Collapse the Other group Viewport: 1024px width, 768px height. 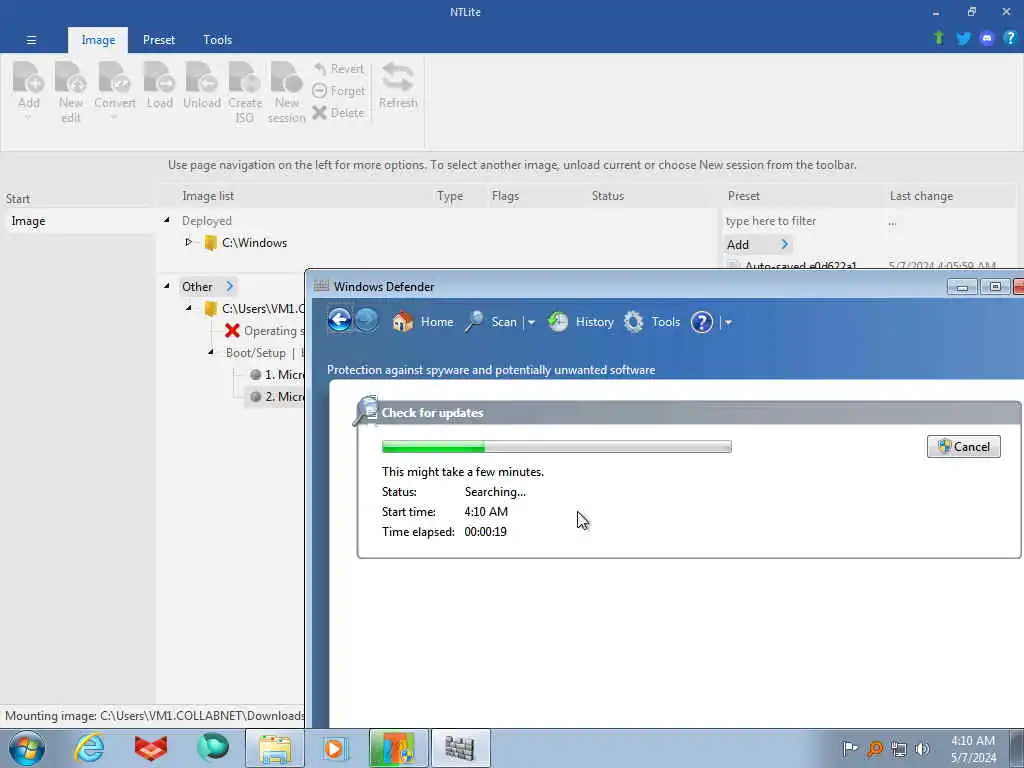[167, 286]
